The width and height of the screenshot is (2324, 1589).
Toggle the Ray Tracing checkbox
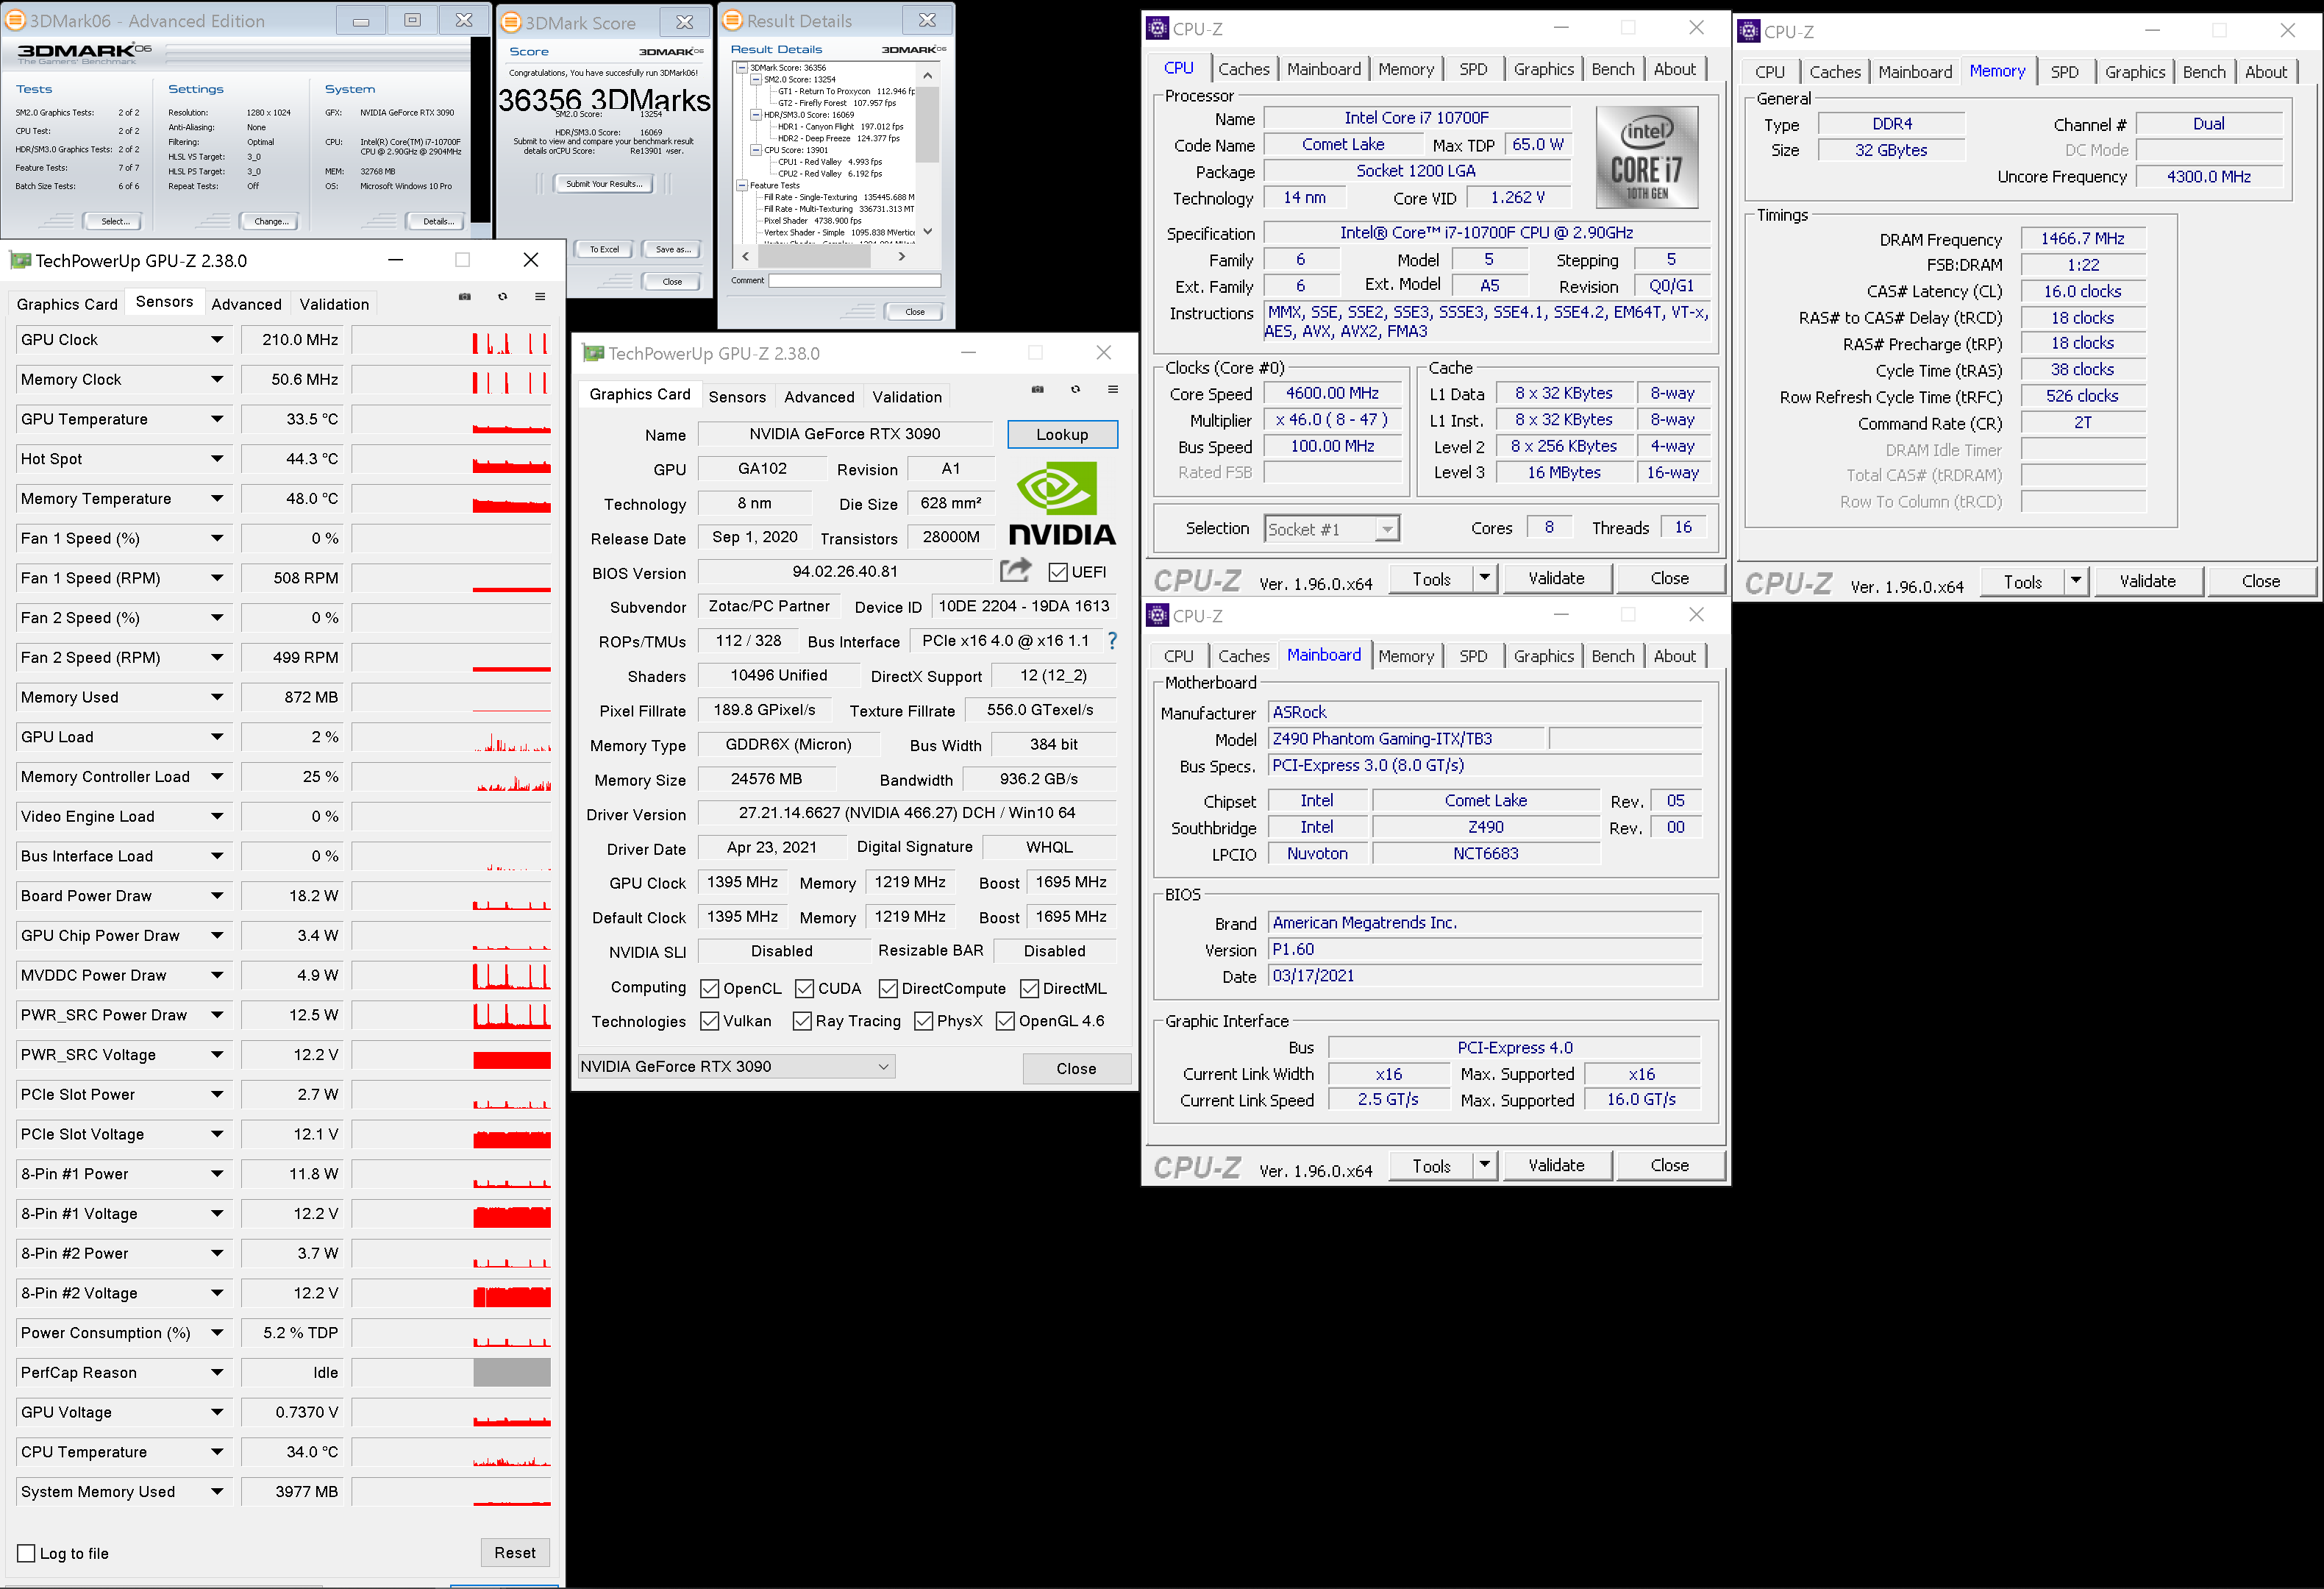tap(802, 1021)
